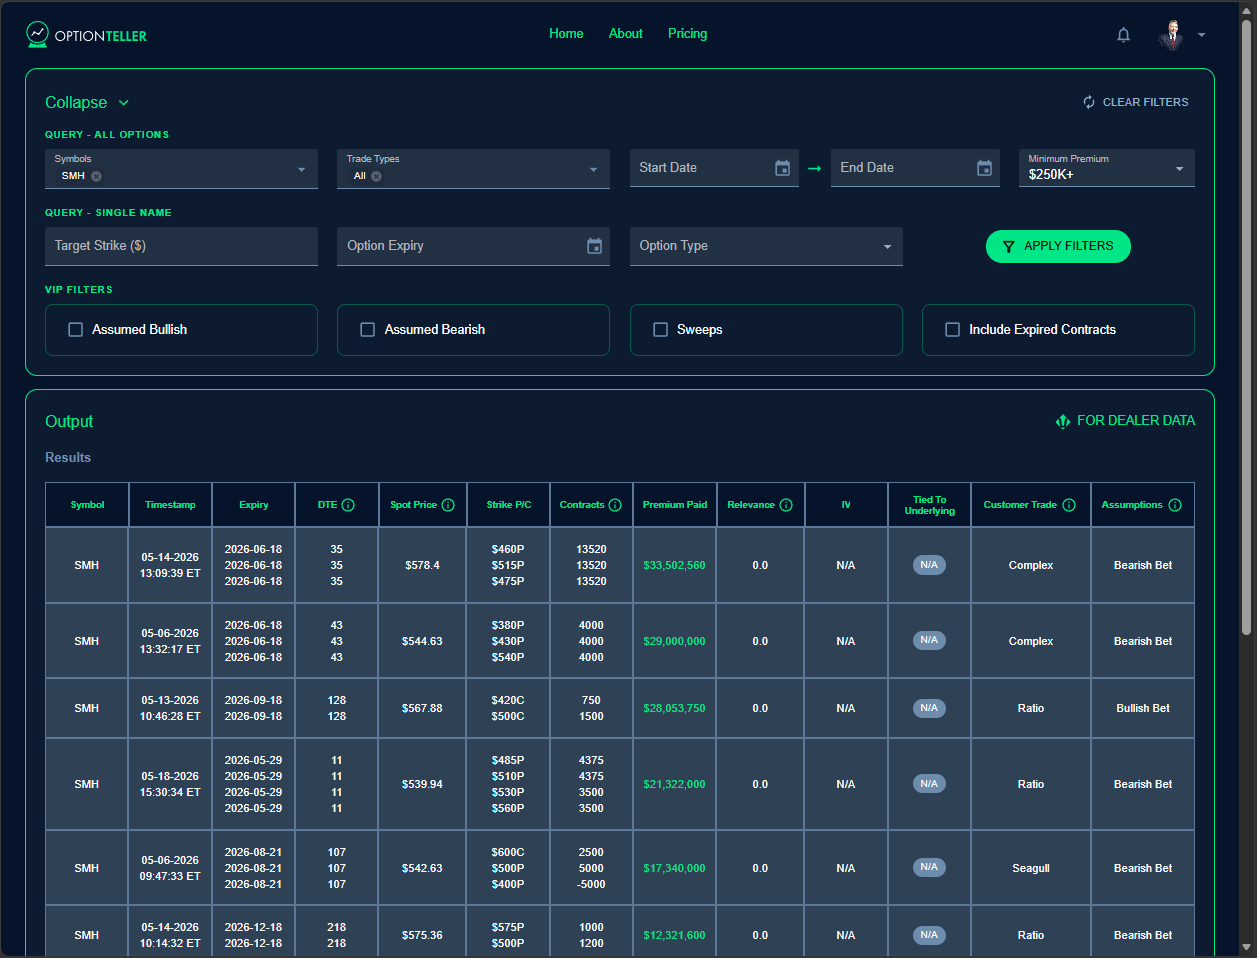
Task: Show Relevance column info icon
Action: click(786, 505)
